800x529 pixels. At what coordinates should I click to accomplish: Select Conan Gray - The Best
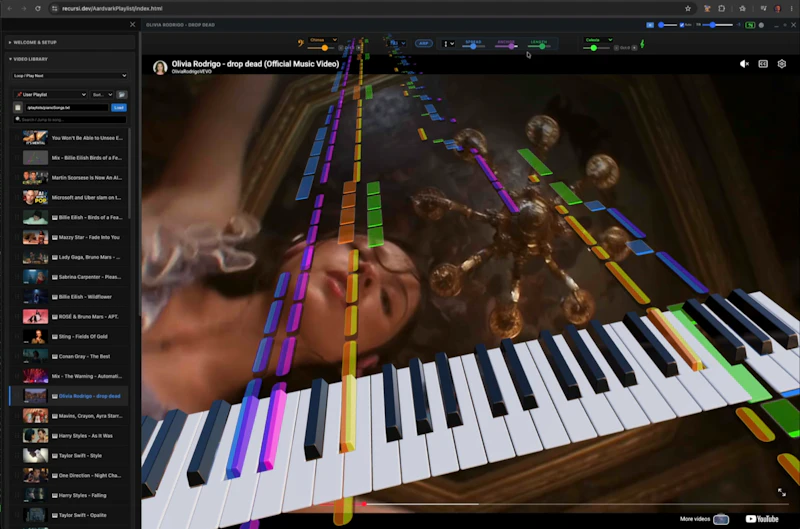[68, 356]
